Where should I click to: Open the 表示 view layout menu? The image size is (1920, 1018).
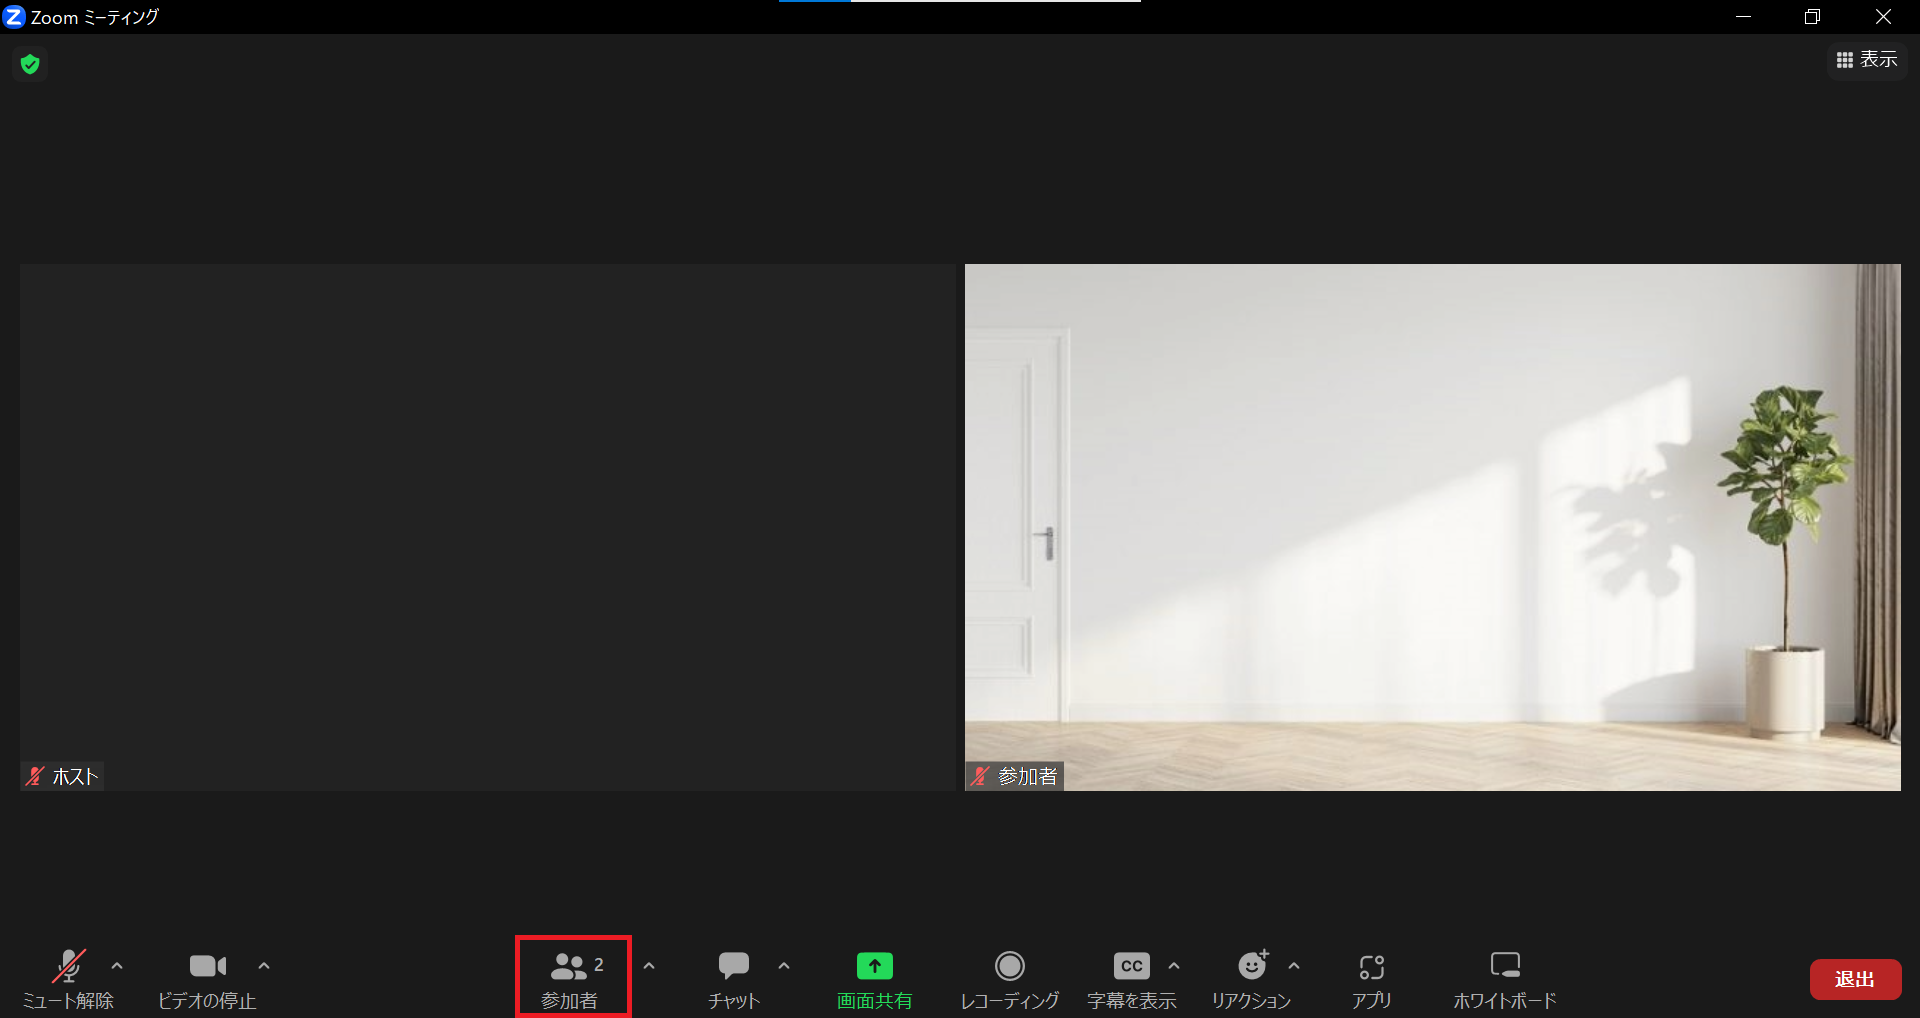coord(1867,60)
